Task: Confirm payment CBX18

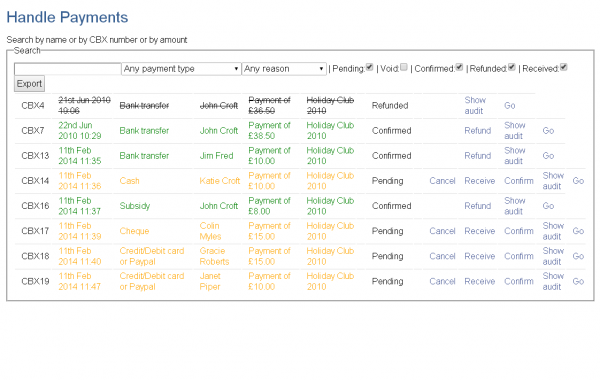Action: (x=518, y=256)
